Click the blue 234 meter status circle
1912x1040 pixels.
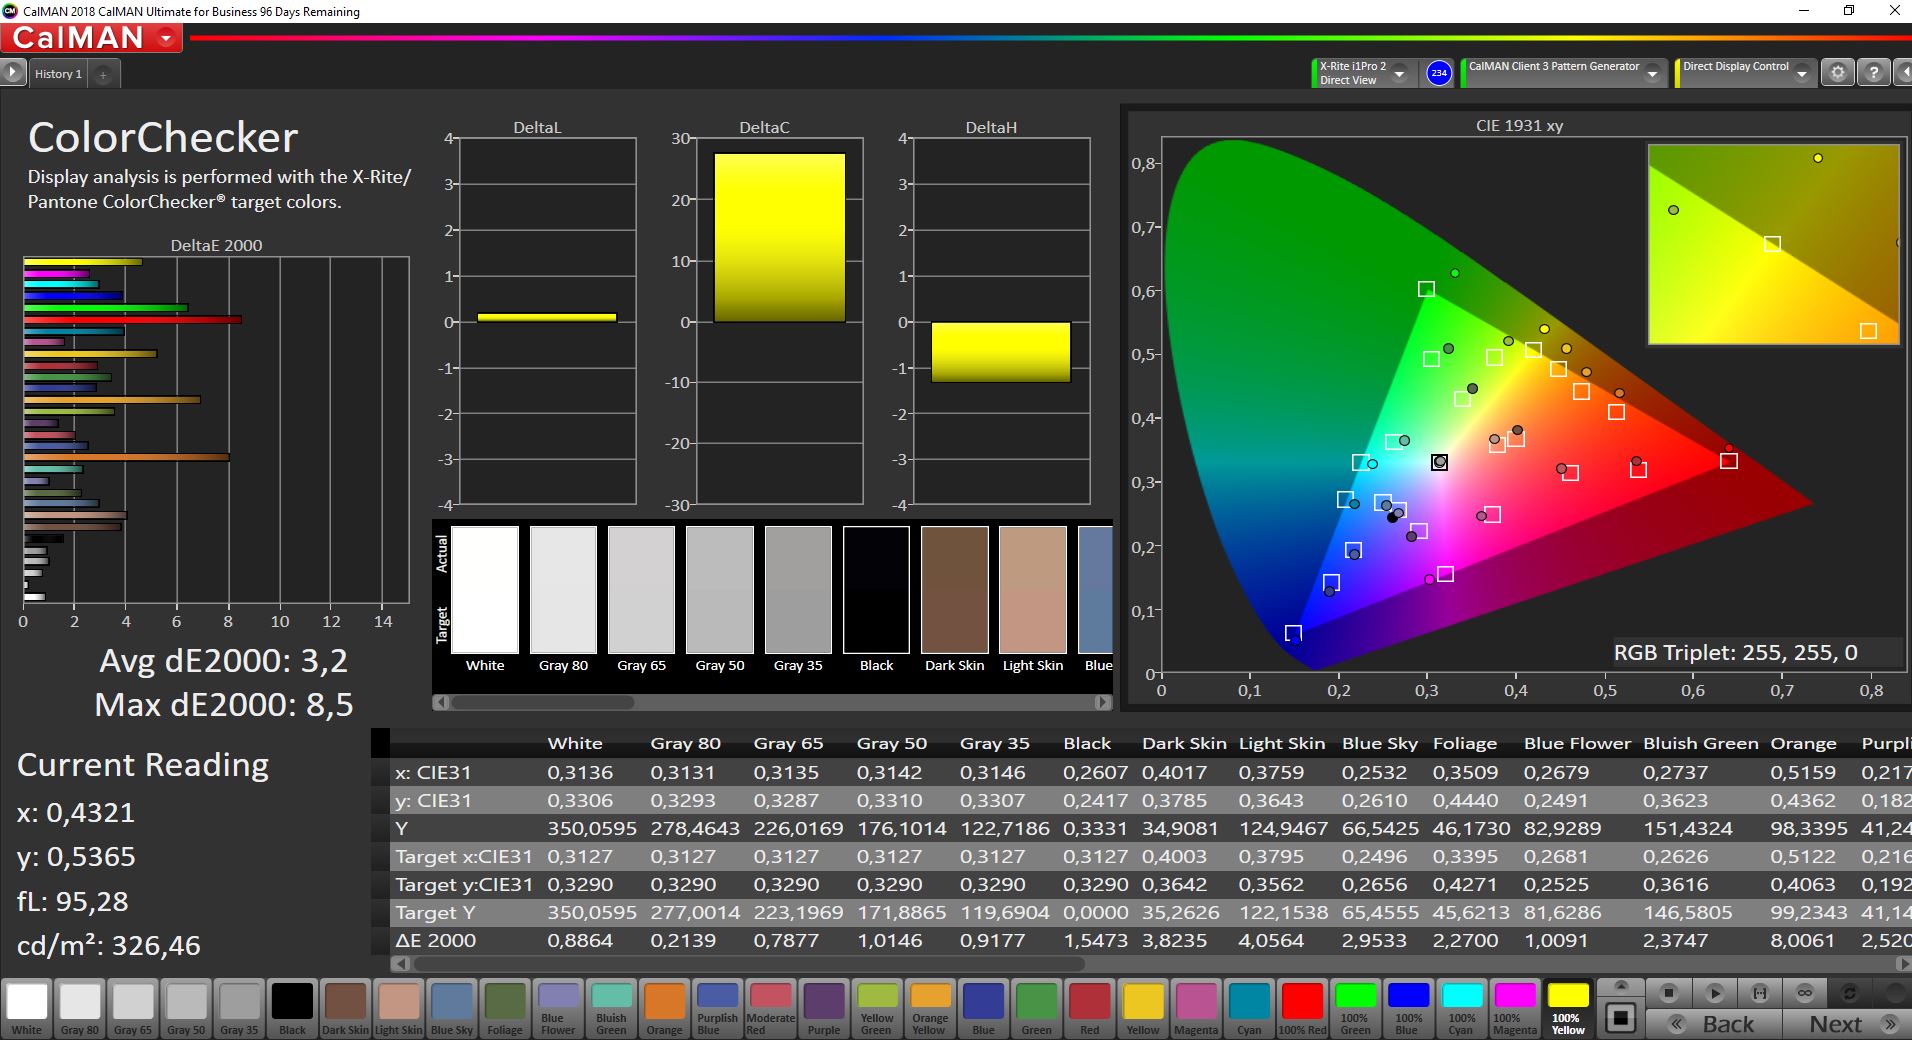pyautogui.click(x=1438, y=73)
